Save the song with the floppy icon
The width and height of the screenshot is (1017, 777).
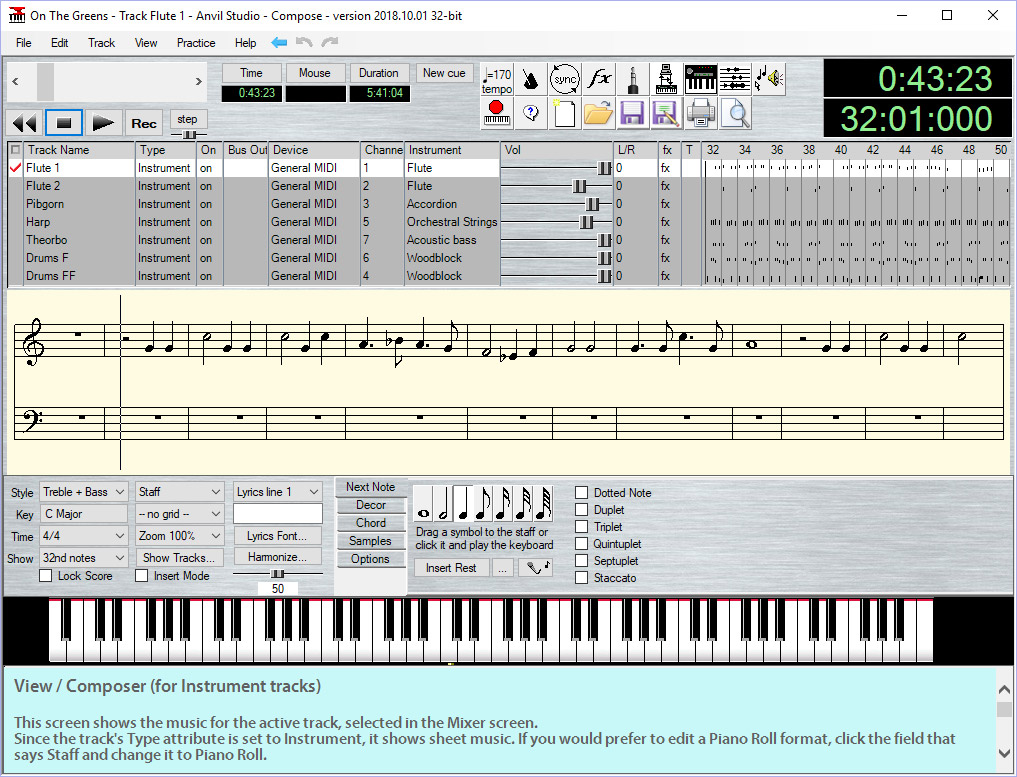(632, 114)
